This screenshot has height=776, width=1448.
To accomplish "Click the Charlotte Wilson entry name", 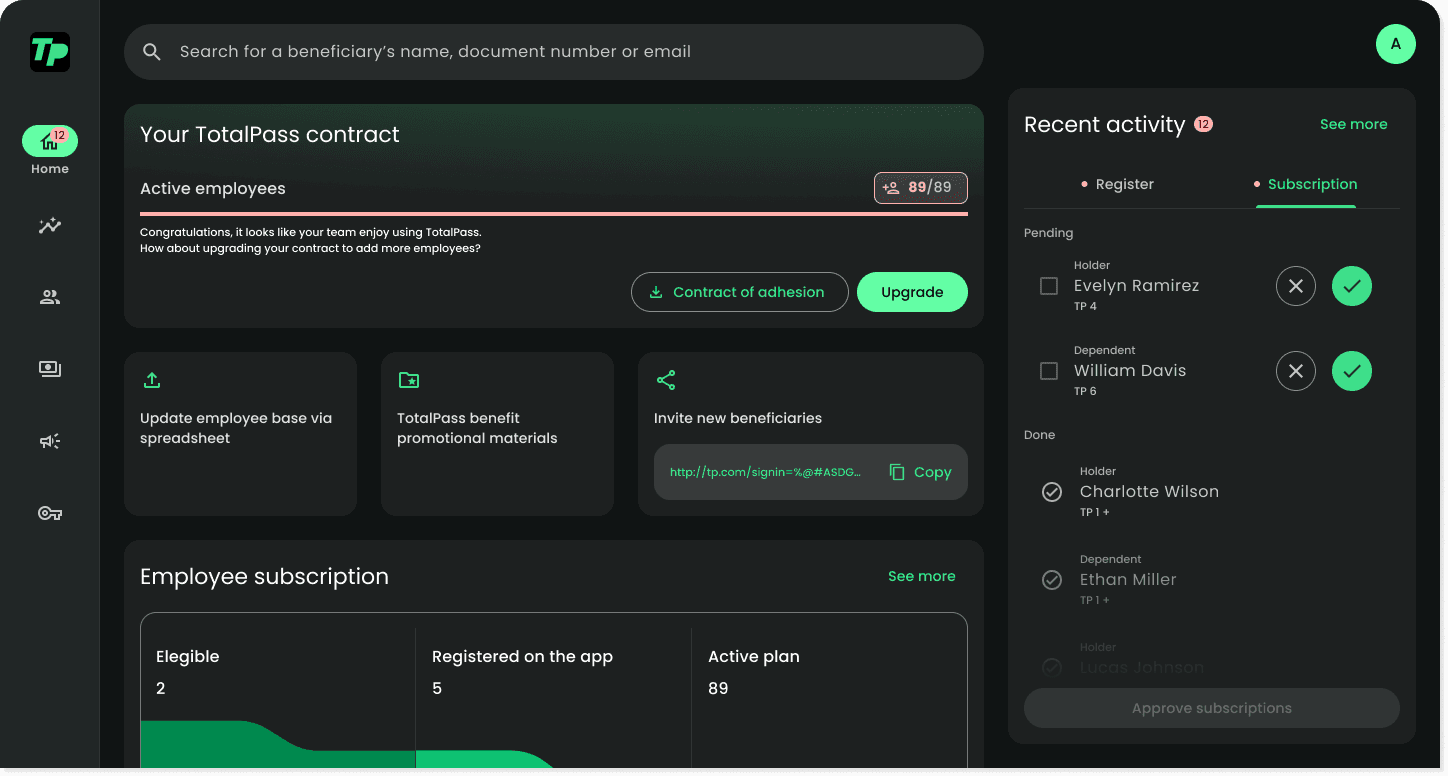I will tap(1149, 492).
